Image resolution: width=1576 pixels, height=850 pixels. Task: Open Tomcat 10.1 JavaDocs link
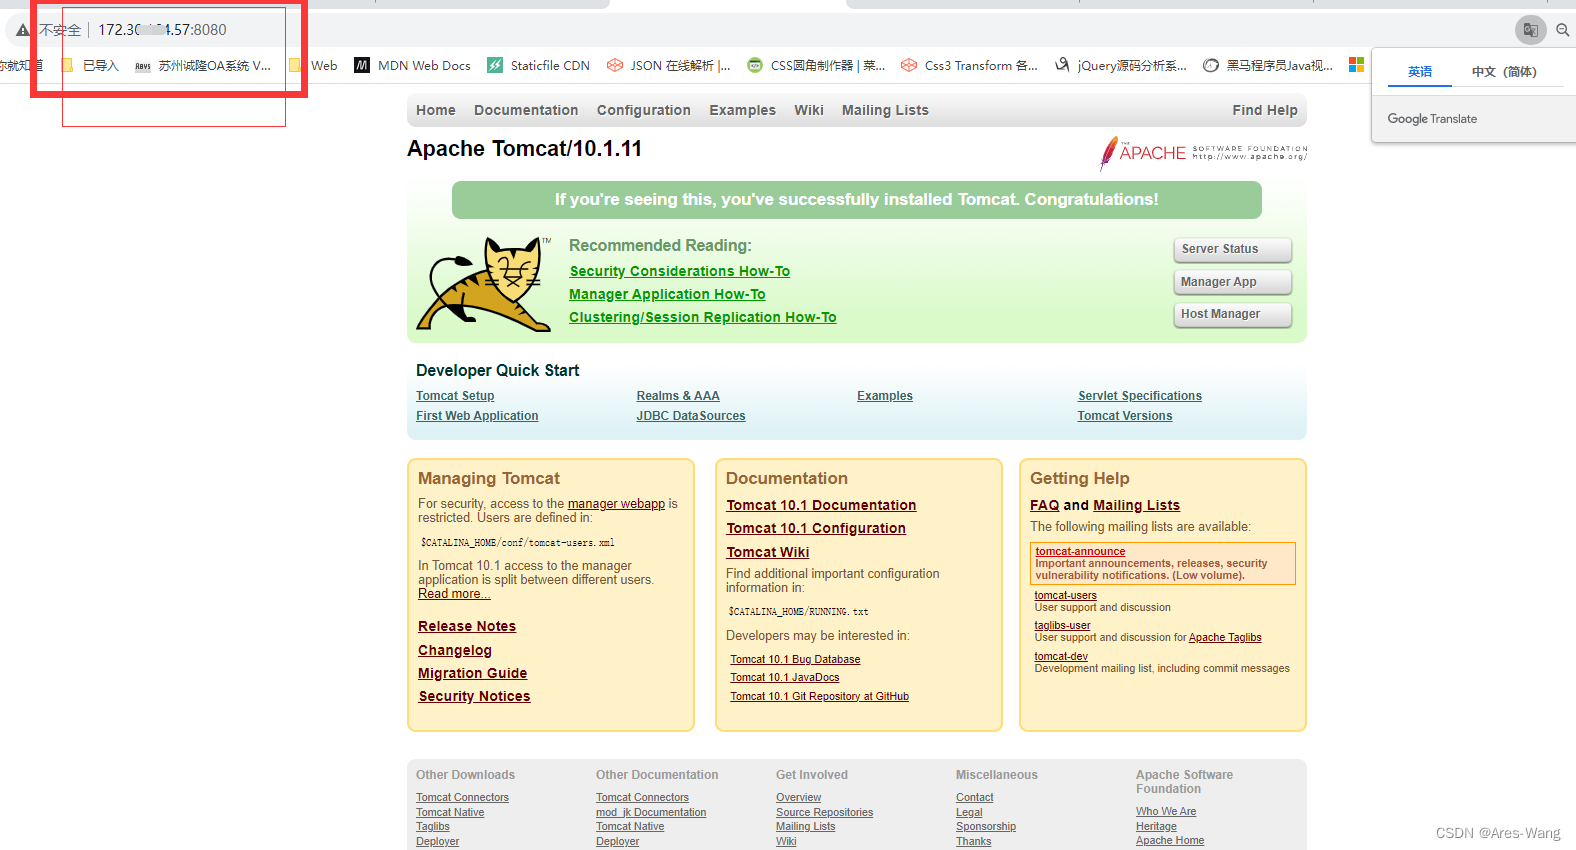point(785,677)
